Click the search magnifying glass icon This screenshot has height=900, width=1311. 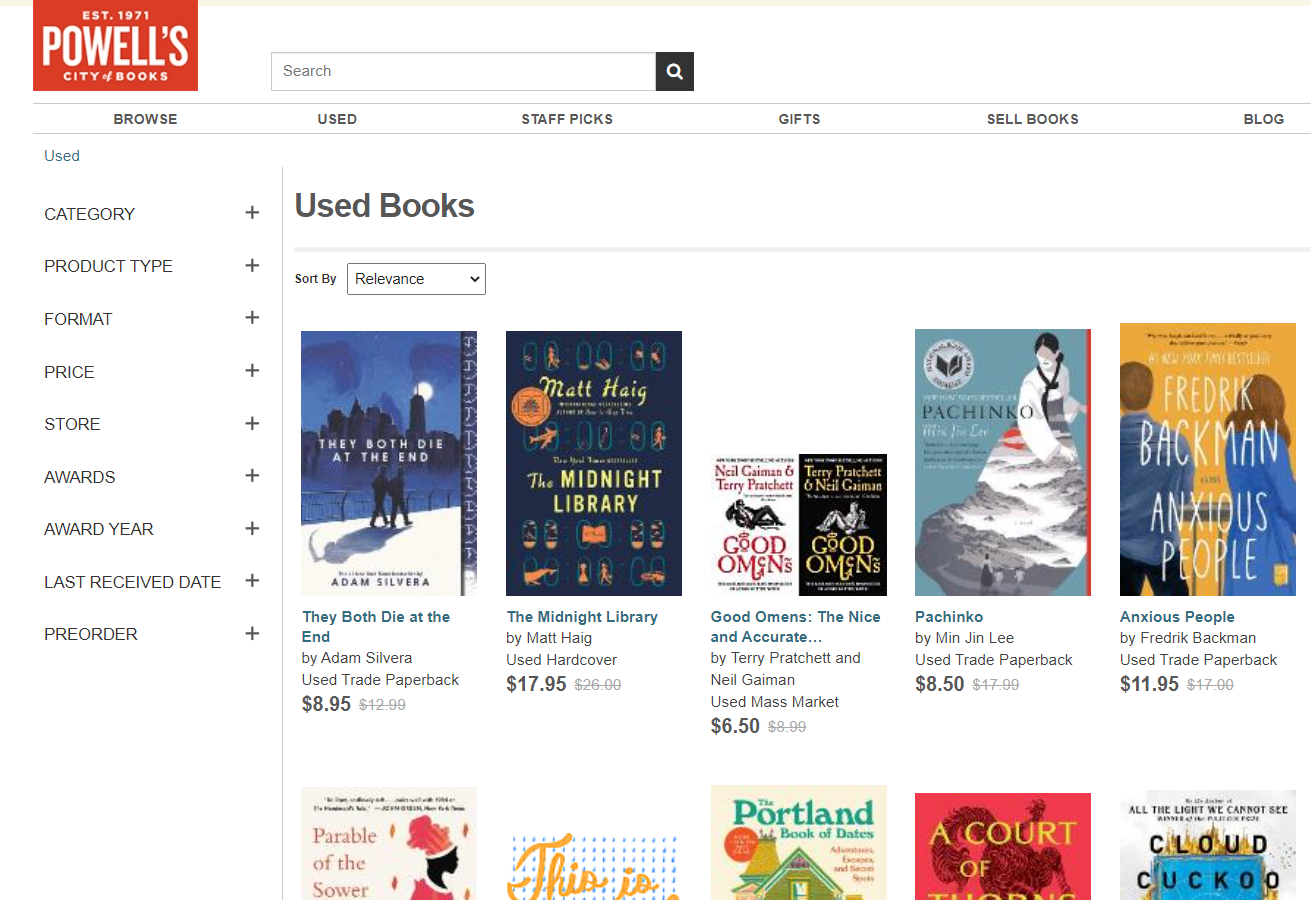[x=673, y=71]
